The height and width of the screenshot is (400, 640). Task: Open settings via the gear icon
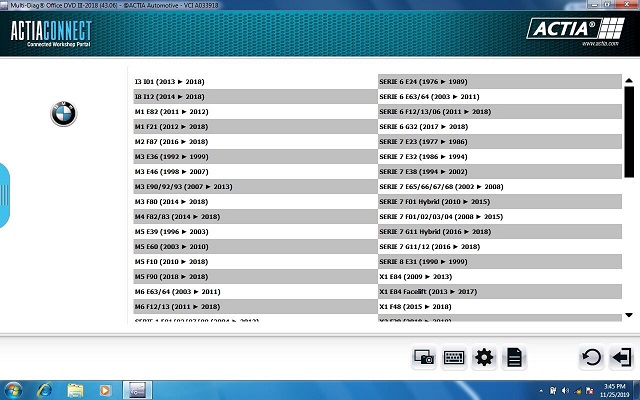point(484,358)
